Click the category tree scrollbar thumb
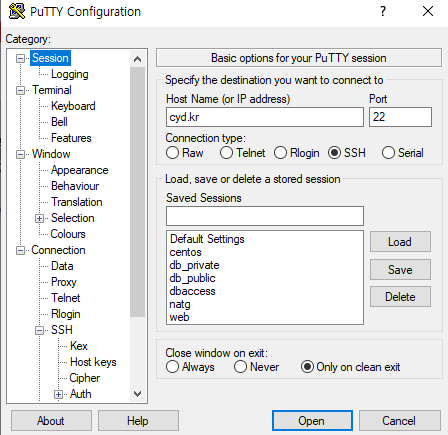The height and width of the screenshot is (435, 448). pyautogui.click(x=137, y=192)
